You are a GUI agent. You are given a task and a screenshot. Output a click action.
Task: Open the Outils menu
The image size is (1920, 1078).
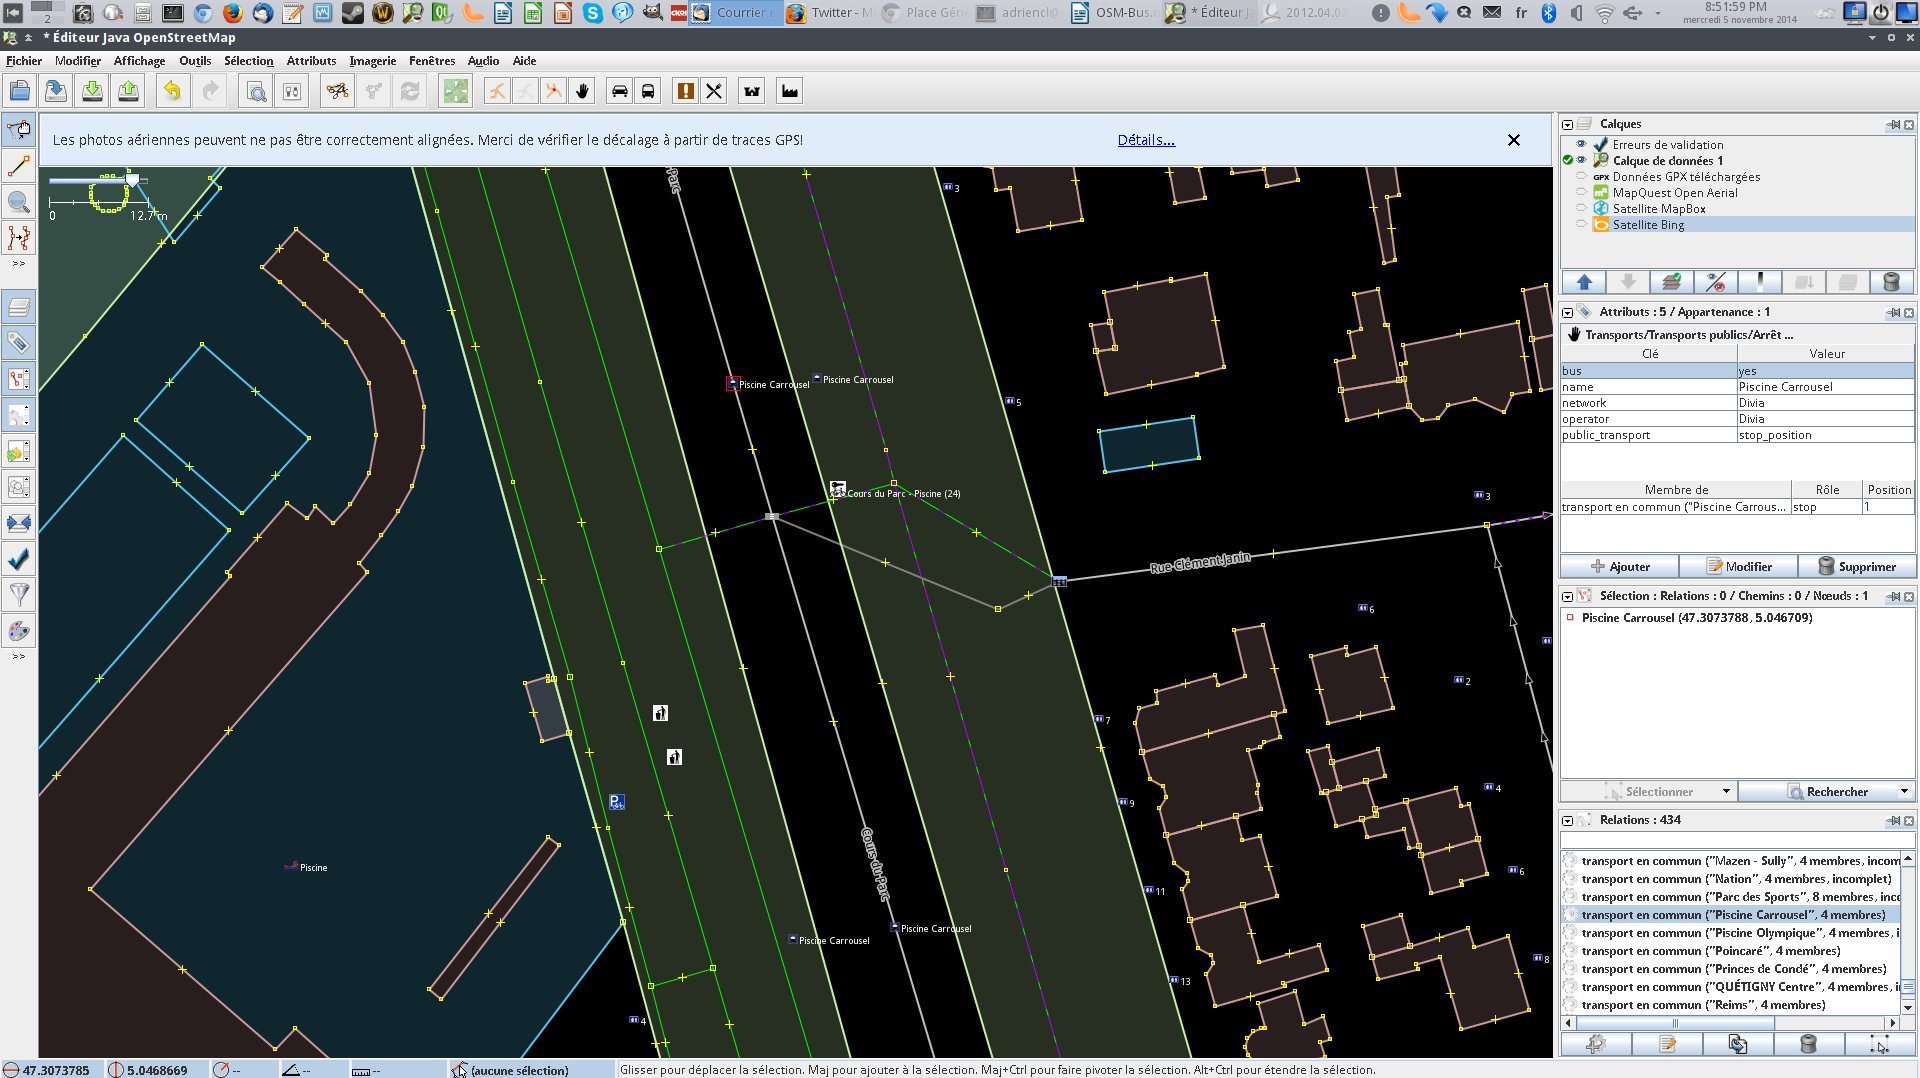click(x=195, y=61)
